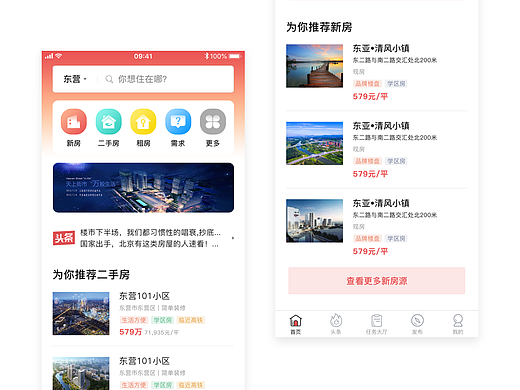Open the night city promotional banner
Image resolution: width=520 pixels, height=390 pixels.
click(143, 188)
